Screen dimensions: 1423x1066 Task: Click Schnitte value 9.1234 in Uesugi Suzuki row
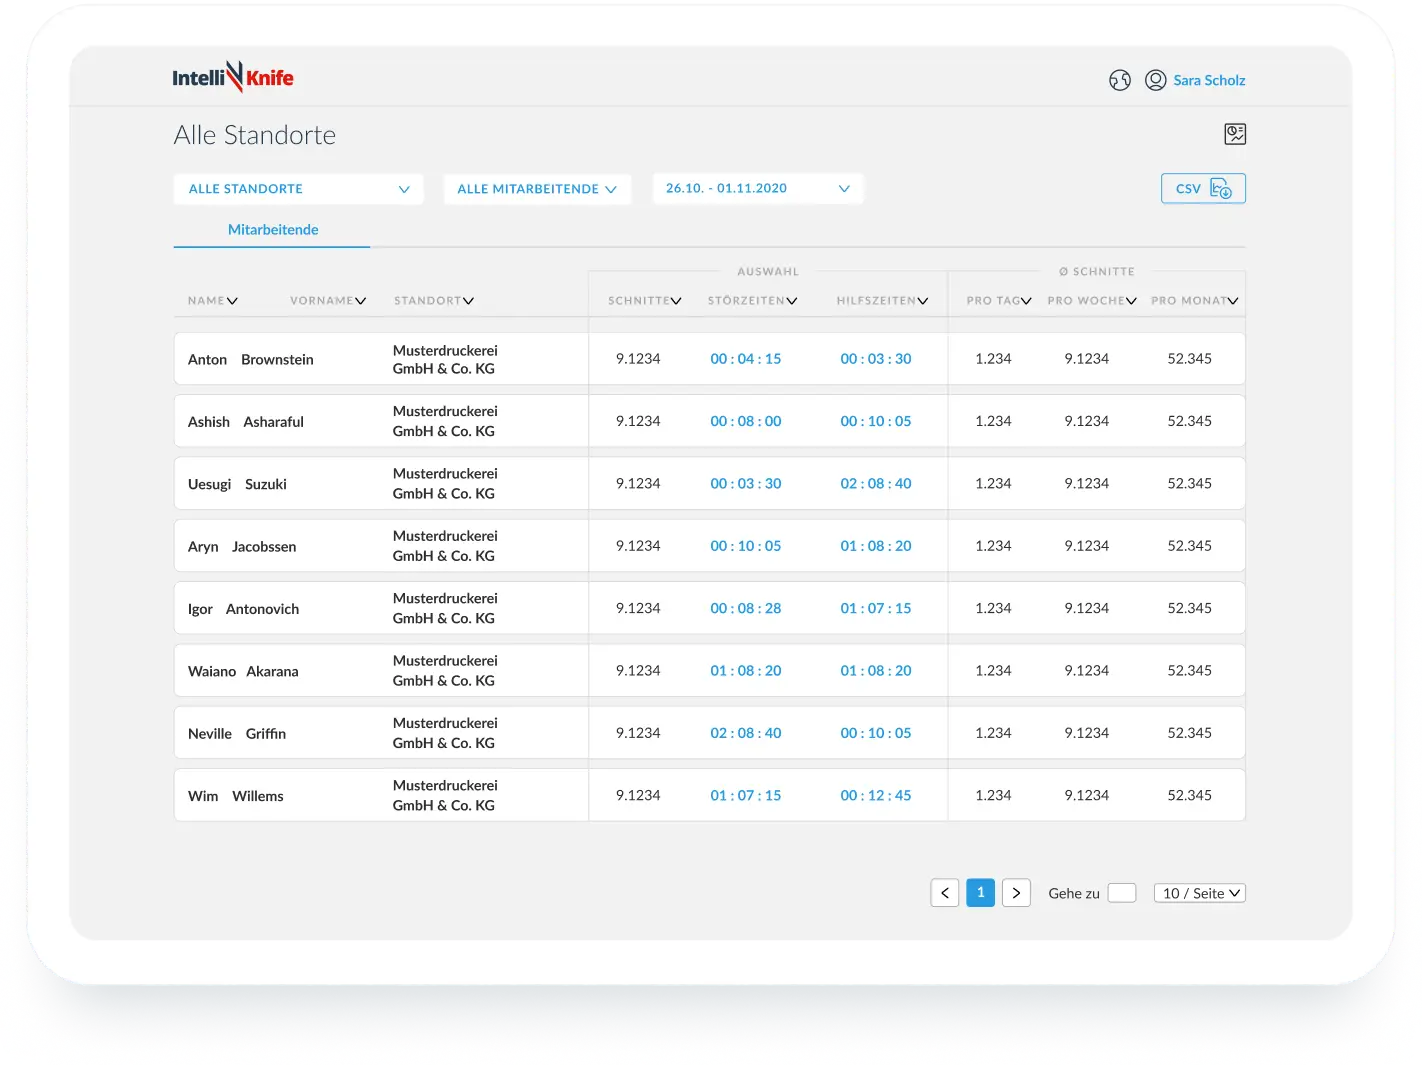click(638, 483)
